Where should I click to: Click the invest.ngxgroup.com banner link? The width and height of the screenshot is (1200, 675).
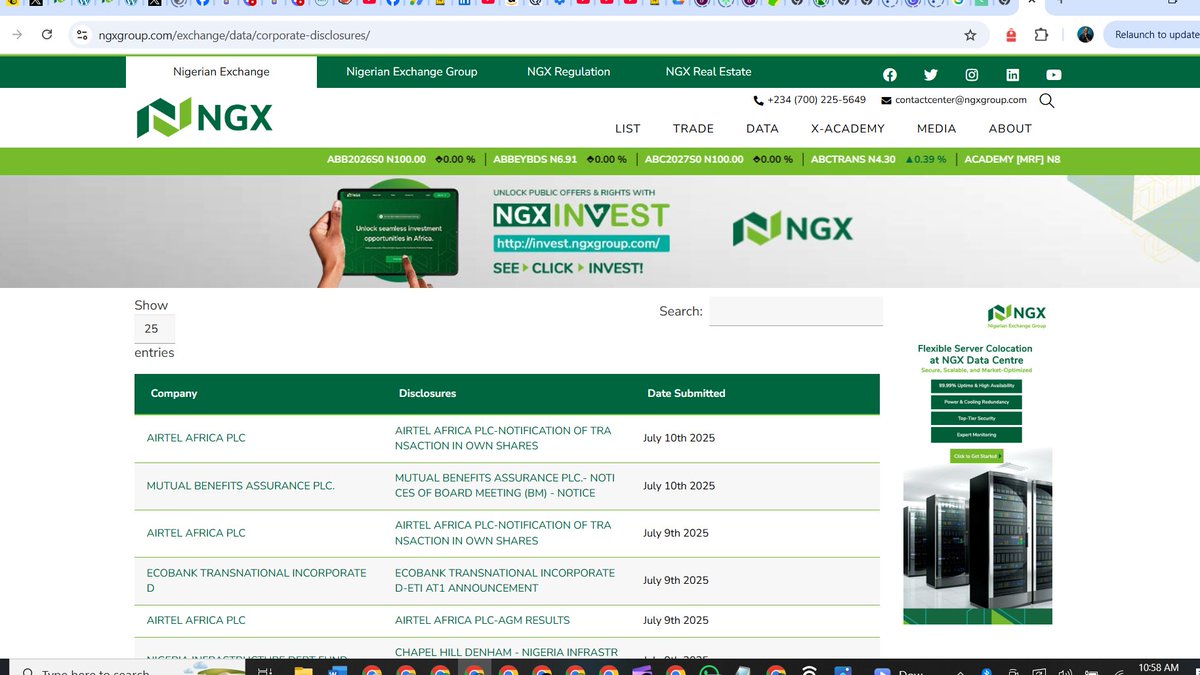581,244
